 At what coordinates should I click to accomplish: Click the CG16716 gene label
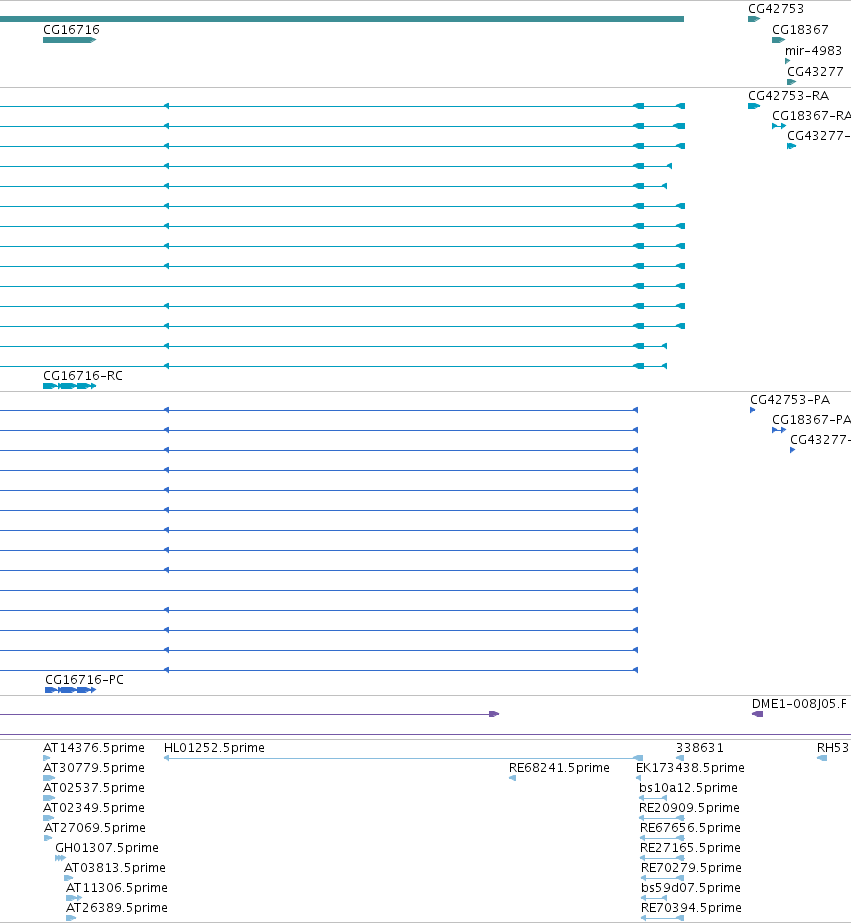click(71, 29)
